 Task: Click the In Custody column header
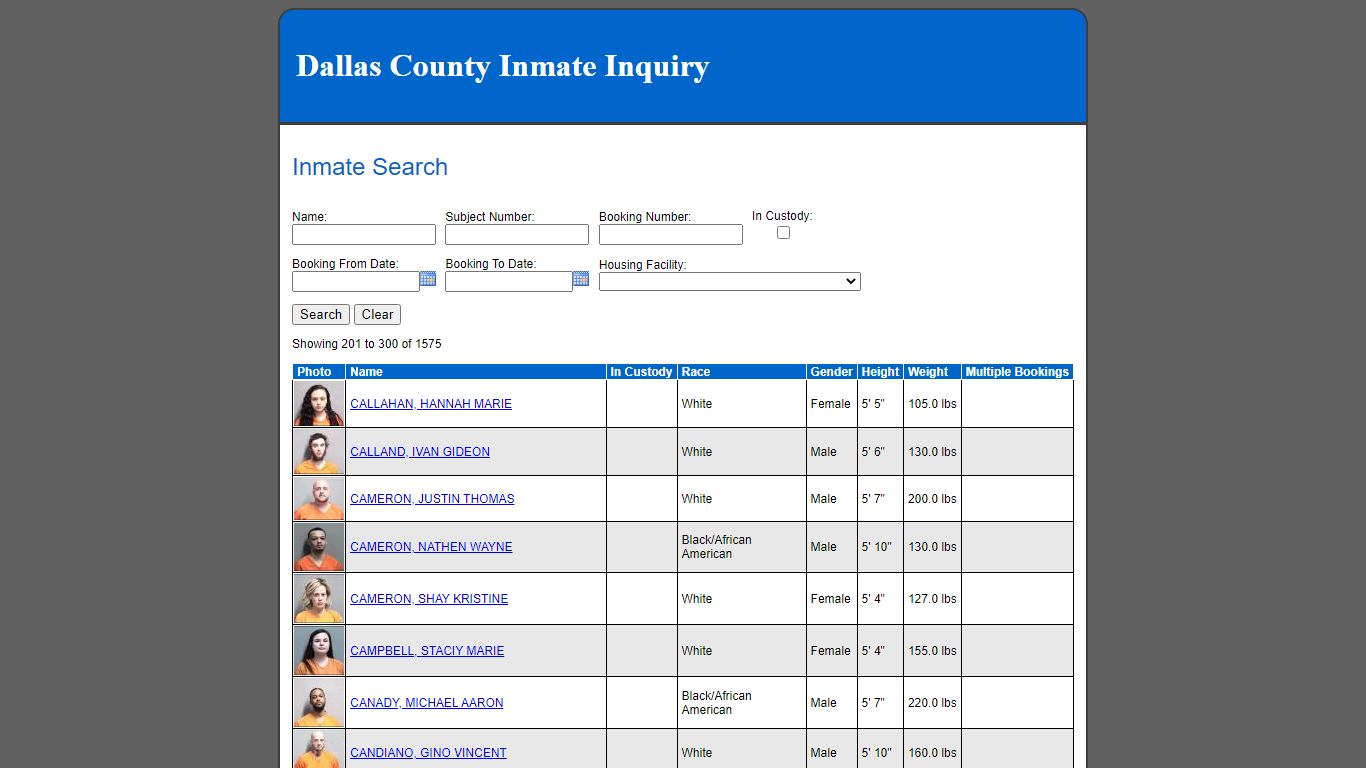click(x=641, y=372)
